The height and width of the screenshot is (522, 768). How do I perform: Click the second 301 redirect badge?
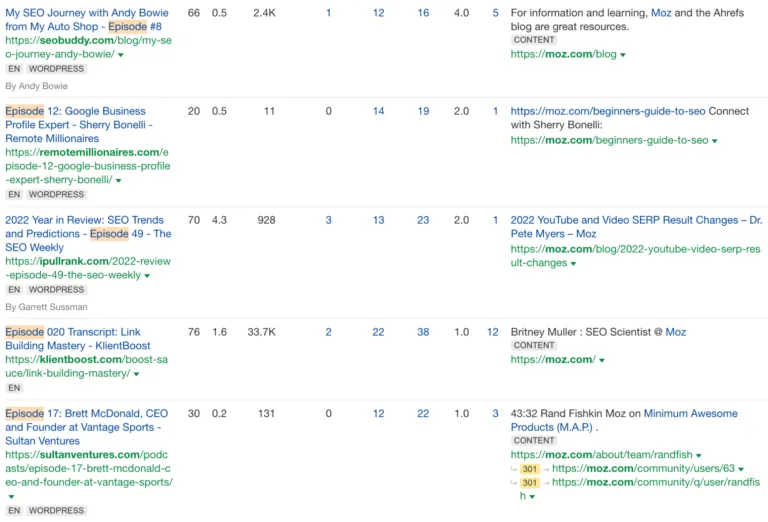click(x=529, y=483)
